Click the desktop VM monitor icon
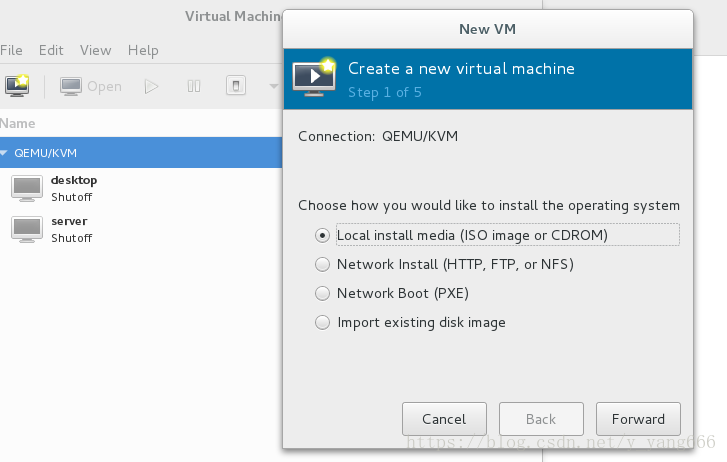 pos(27,188)
